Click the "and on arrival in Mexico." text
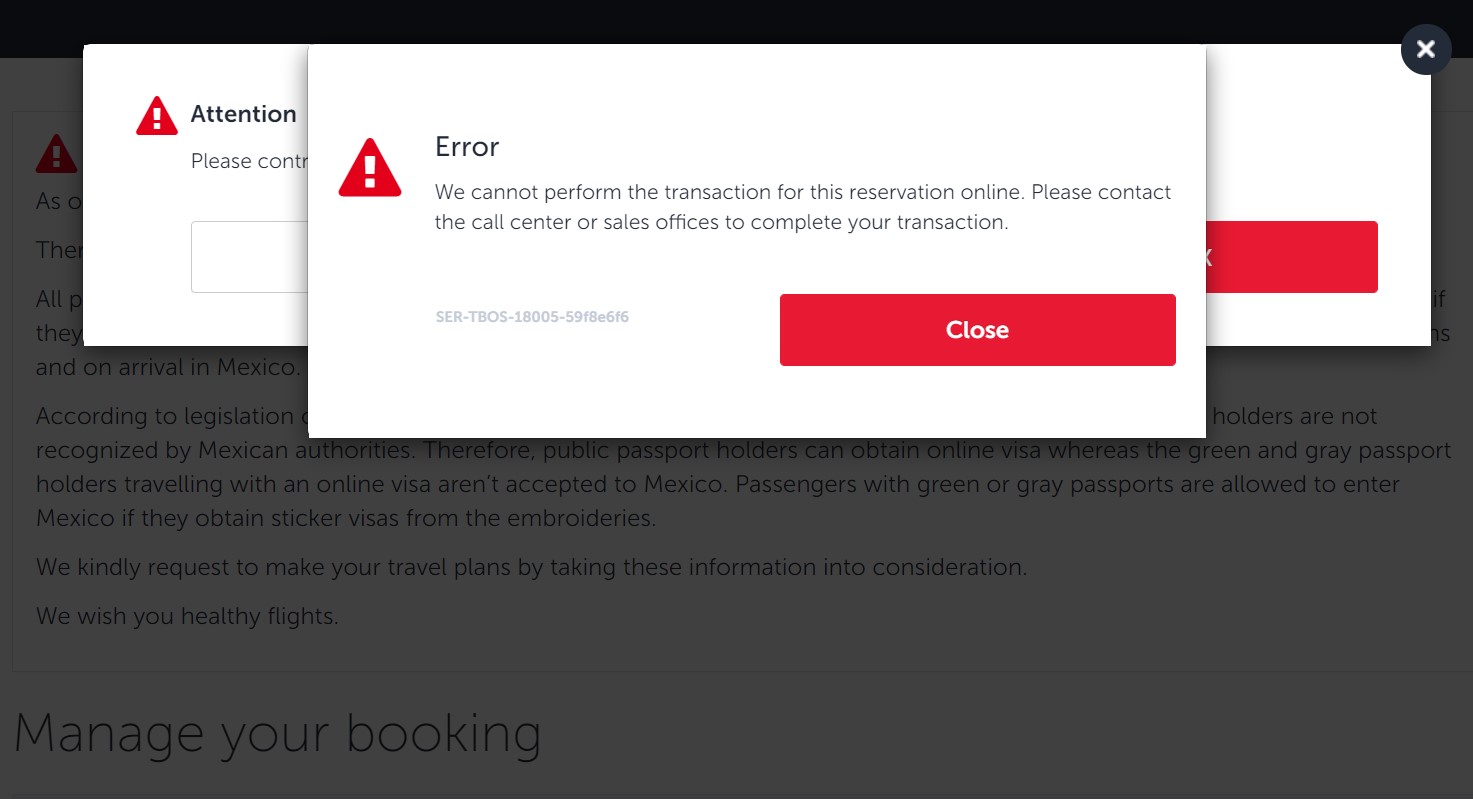This screenshot has width=1473, height=799. 168,367
